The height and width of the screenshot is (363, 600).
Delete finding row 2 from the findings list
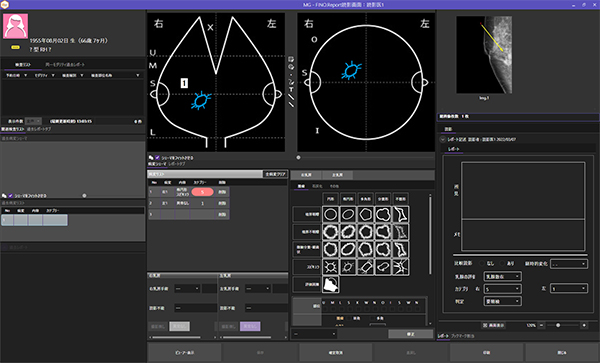(x=222, y=203)
